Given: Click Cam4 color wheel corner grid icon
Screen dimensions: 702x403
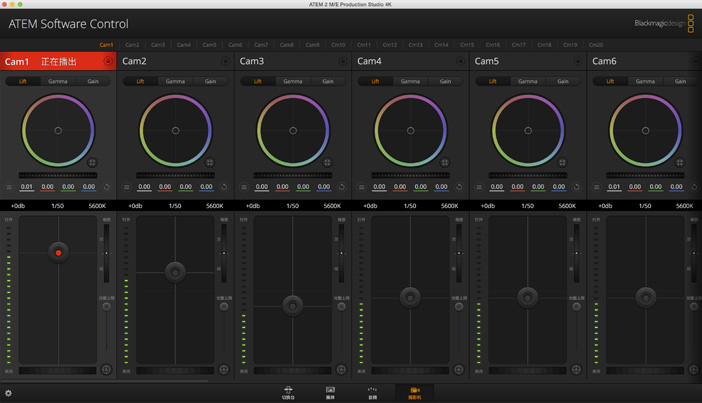Looking at the screenshot, I should (445, 163).
